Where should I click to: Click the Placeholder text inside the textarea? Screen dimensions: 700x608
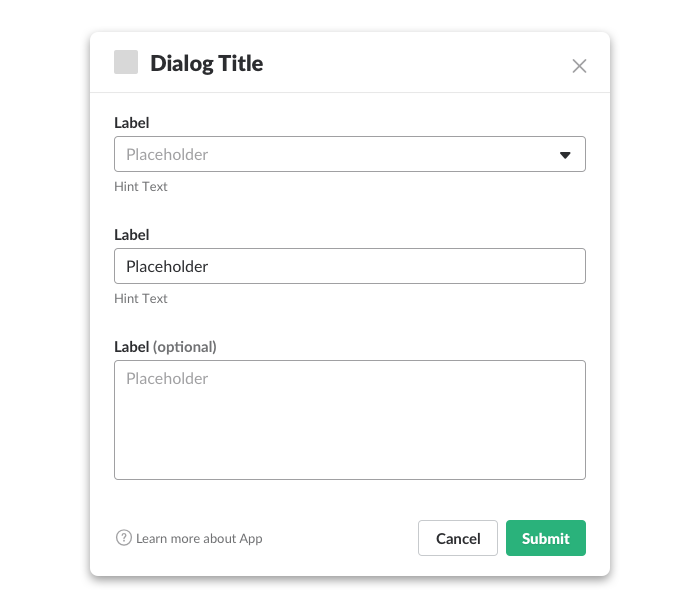[167, 379]
